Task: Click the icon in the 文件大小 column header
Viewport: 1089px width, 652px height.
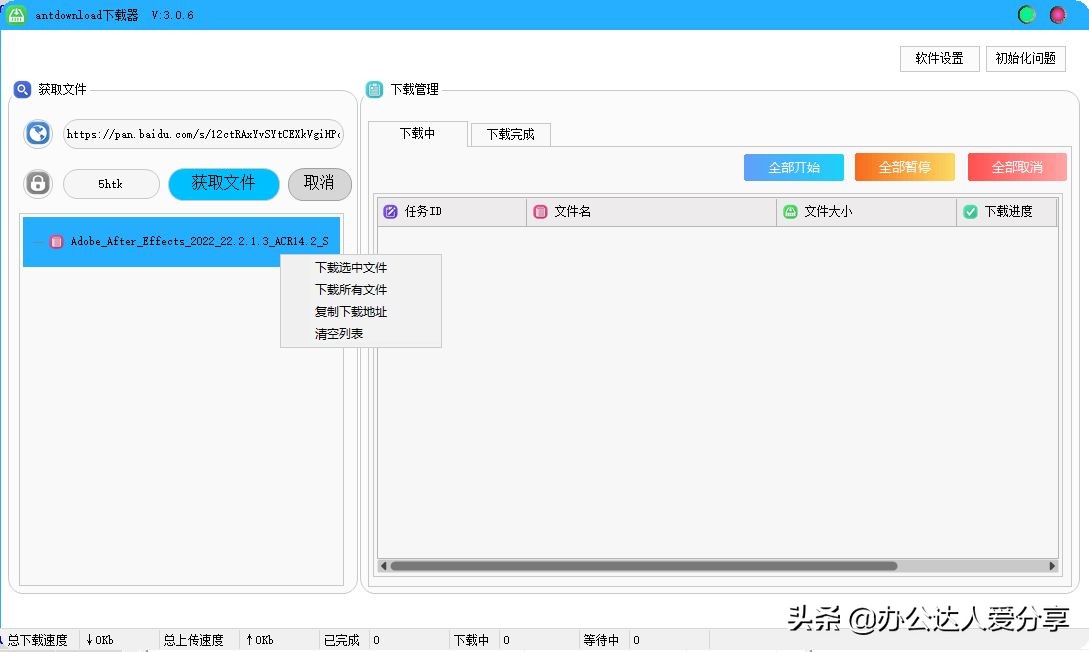Action: [x=789, y=211]
